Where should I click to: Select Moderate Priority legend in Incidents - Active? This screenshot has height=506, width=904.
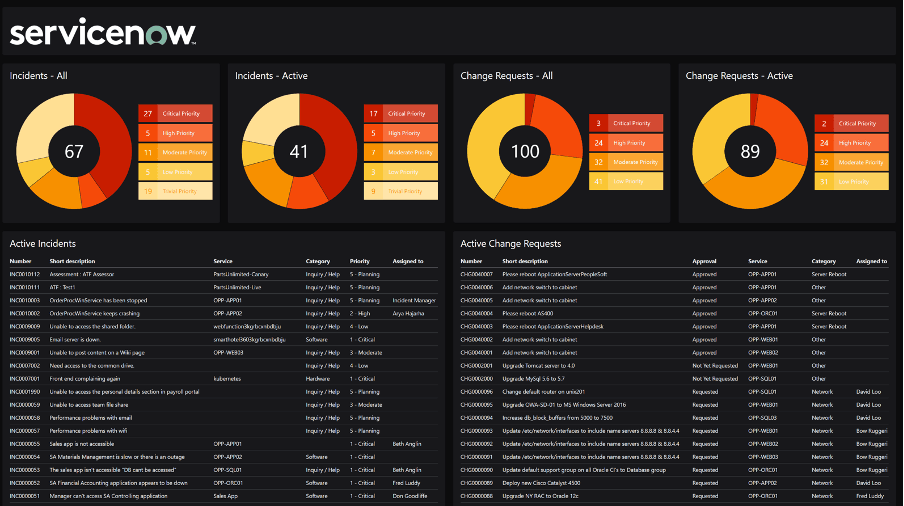[401, 152]
